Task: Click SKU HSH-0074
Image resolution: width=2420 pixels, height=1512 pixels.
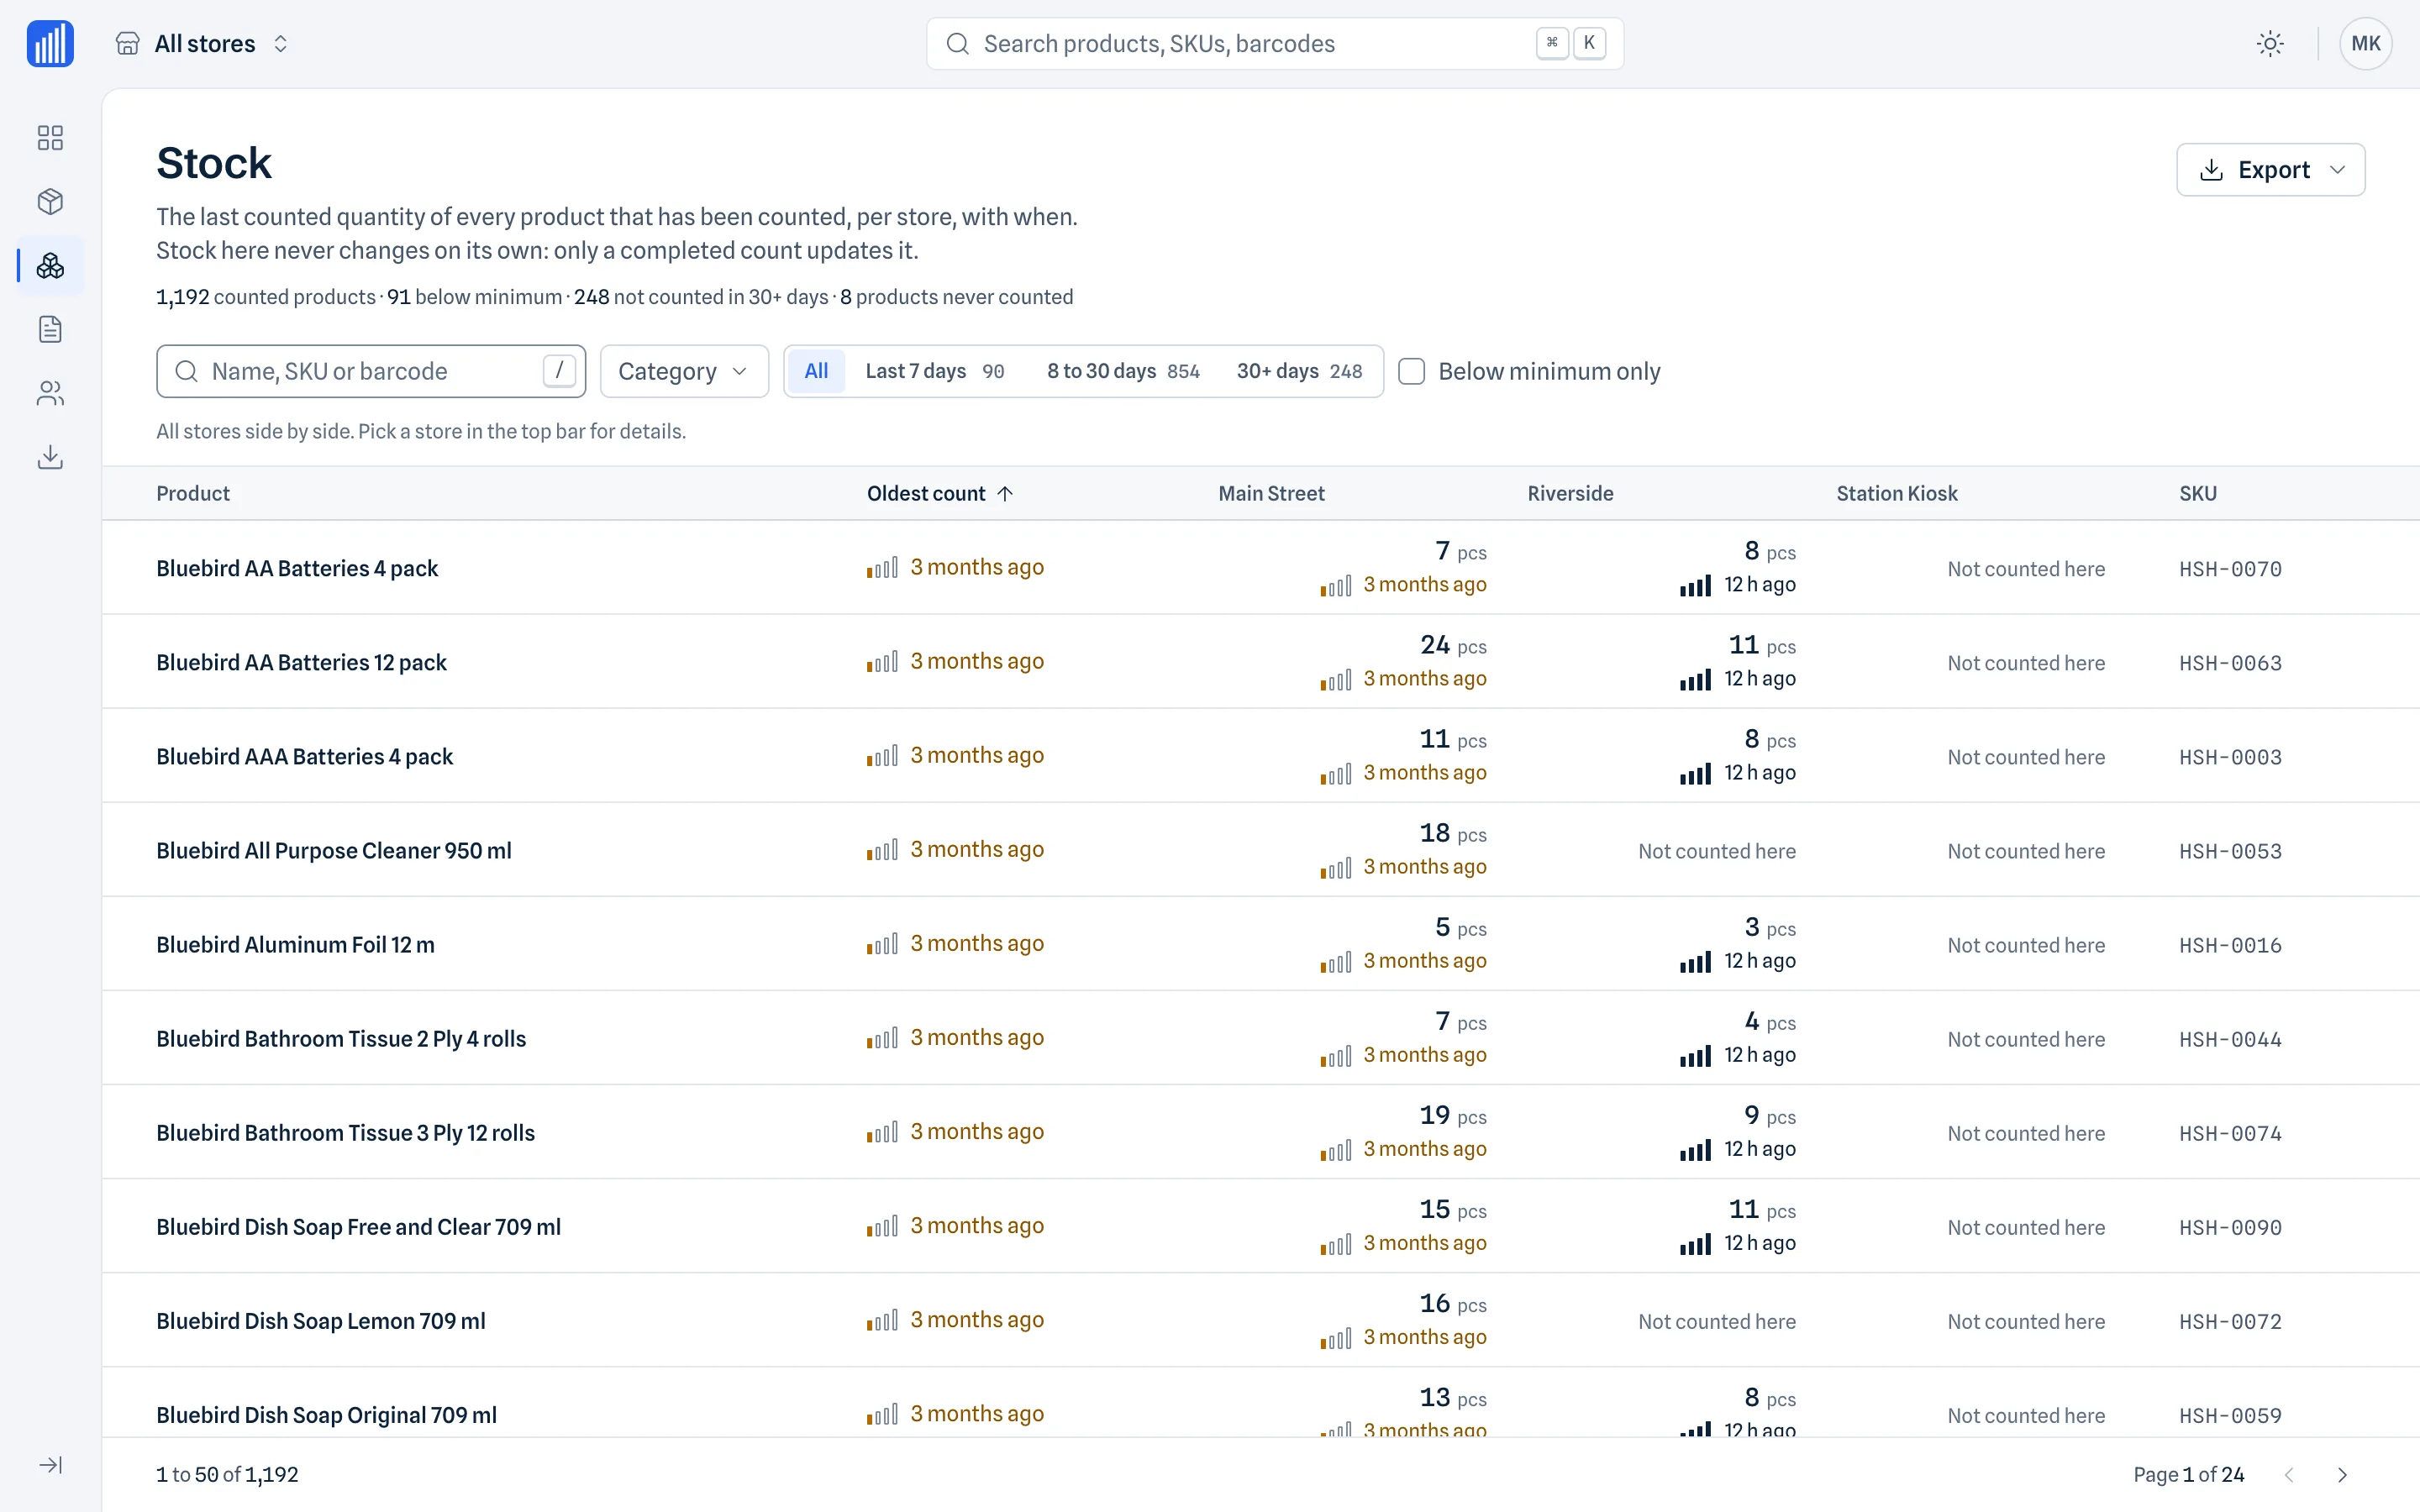Action: pyautogui.click(x=2230, y=1133)
